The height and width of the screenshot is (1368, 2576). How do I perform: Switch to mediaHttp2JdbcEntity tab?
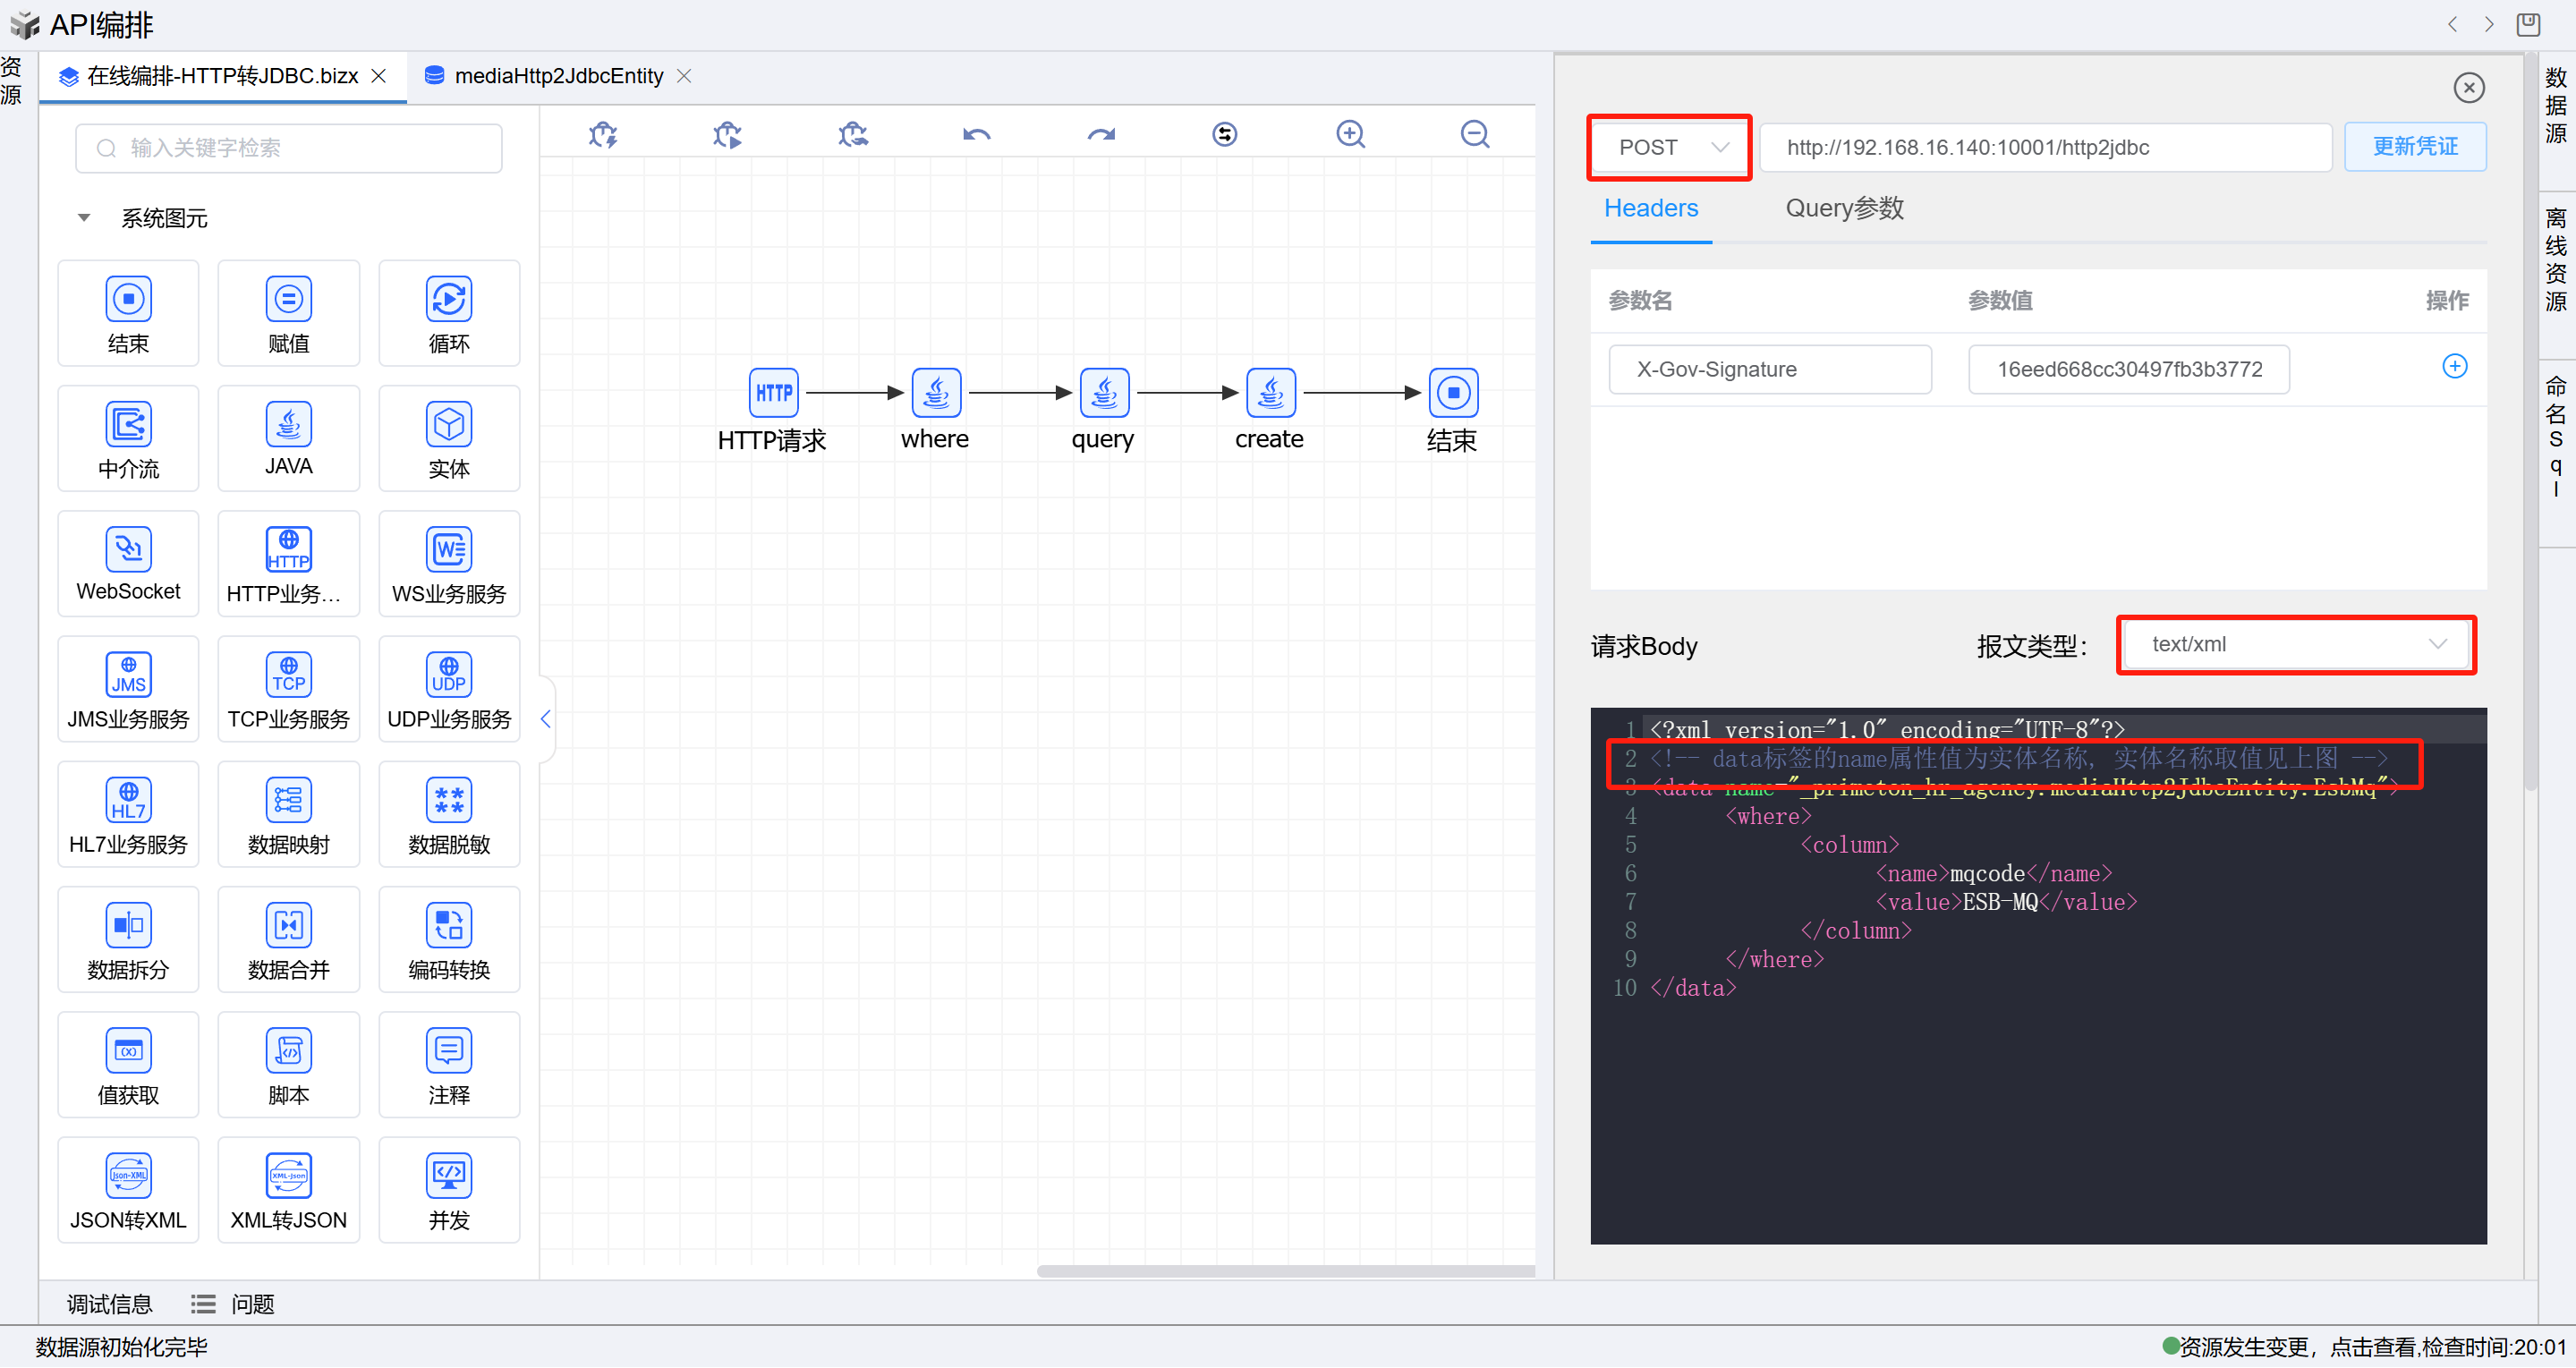(x=557, y=76)
